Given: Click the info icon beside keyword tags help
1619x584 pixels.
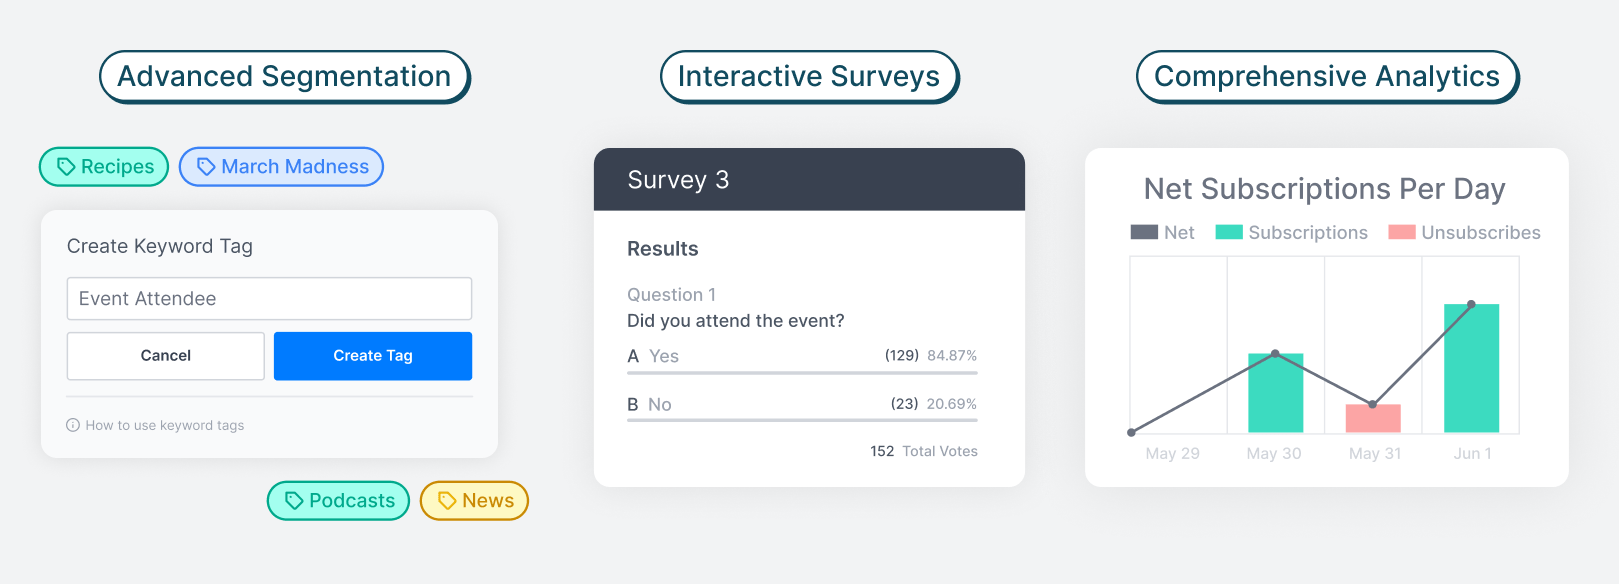Looking at the screenshot, I should 73,425.
